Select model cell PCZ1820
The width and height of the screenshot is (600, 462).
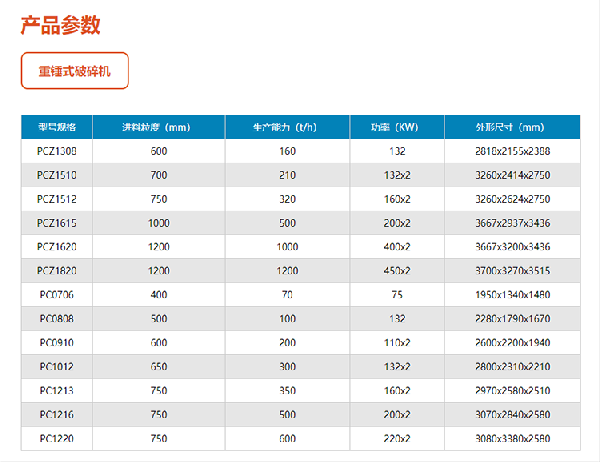[x=57, y=271]
